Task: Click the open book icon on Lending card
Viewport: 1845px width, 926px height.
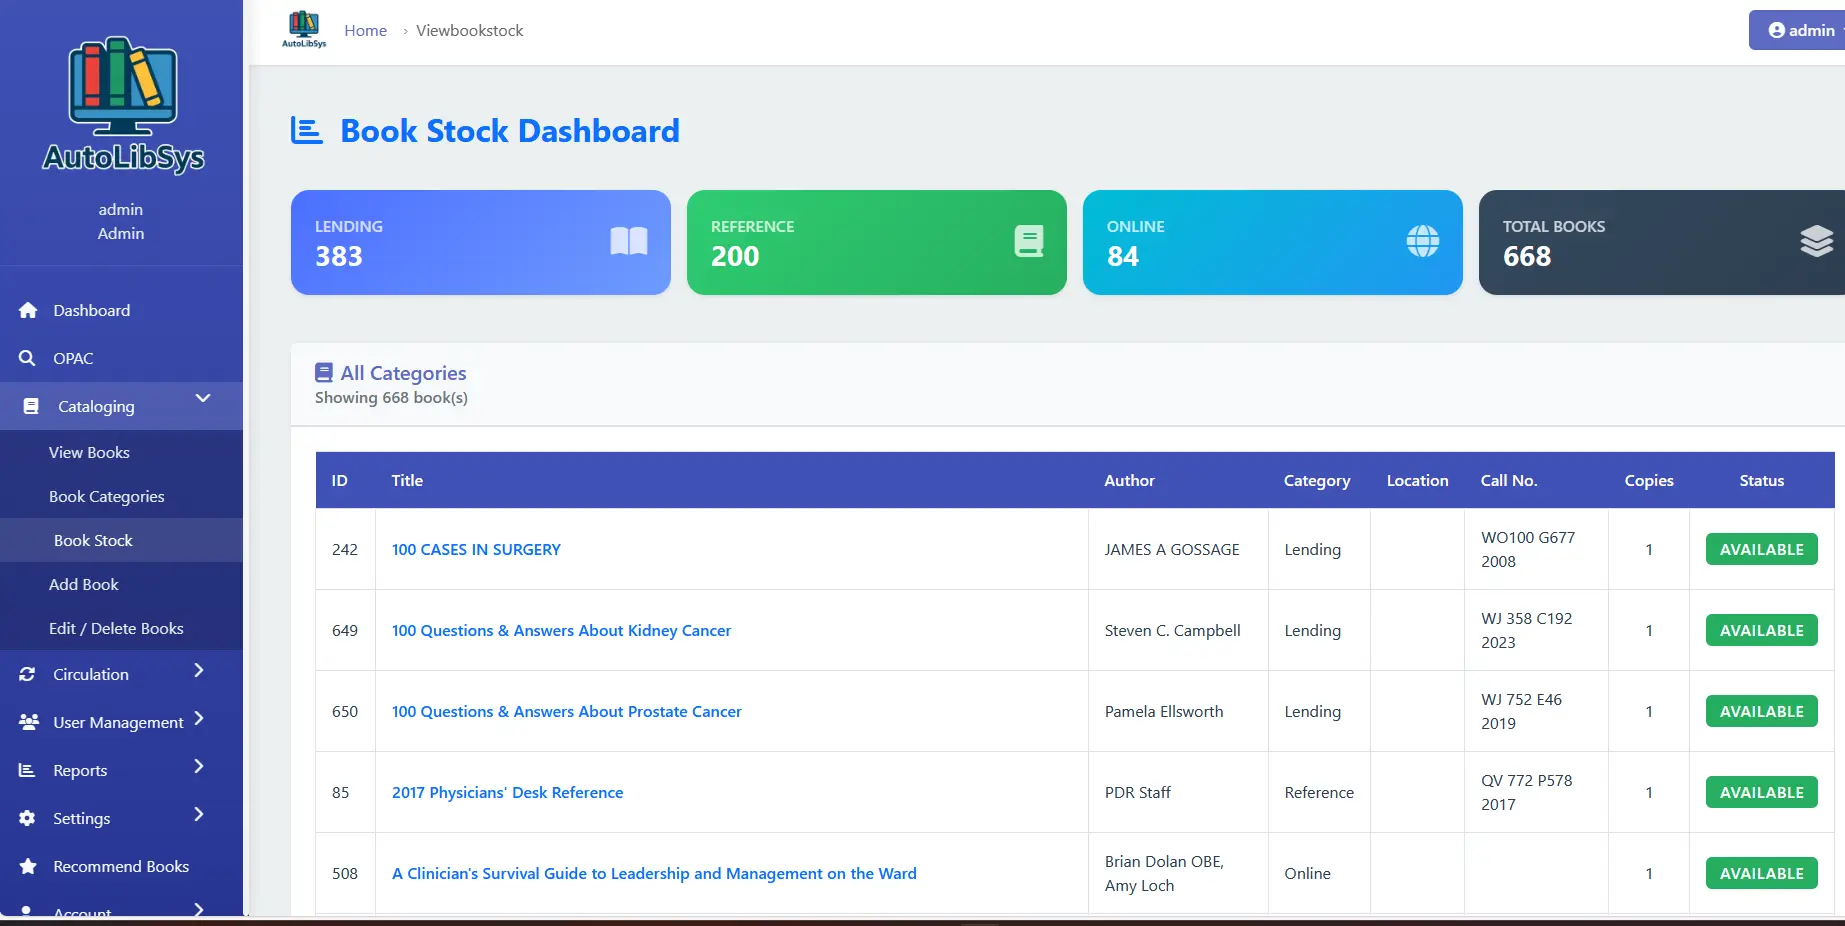Action: click(x=628, y=241)
